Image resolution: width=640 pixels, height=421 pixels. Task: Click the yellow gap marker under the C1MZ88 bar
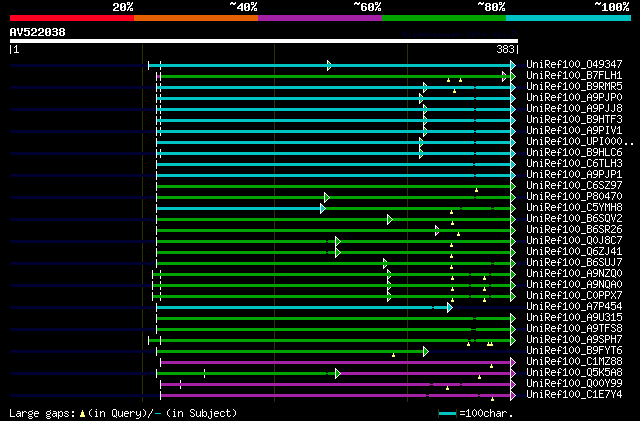tap(491, 366)
